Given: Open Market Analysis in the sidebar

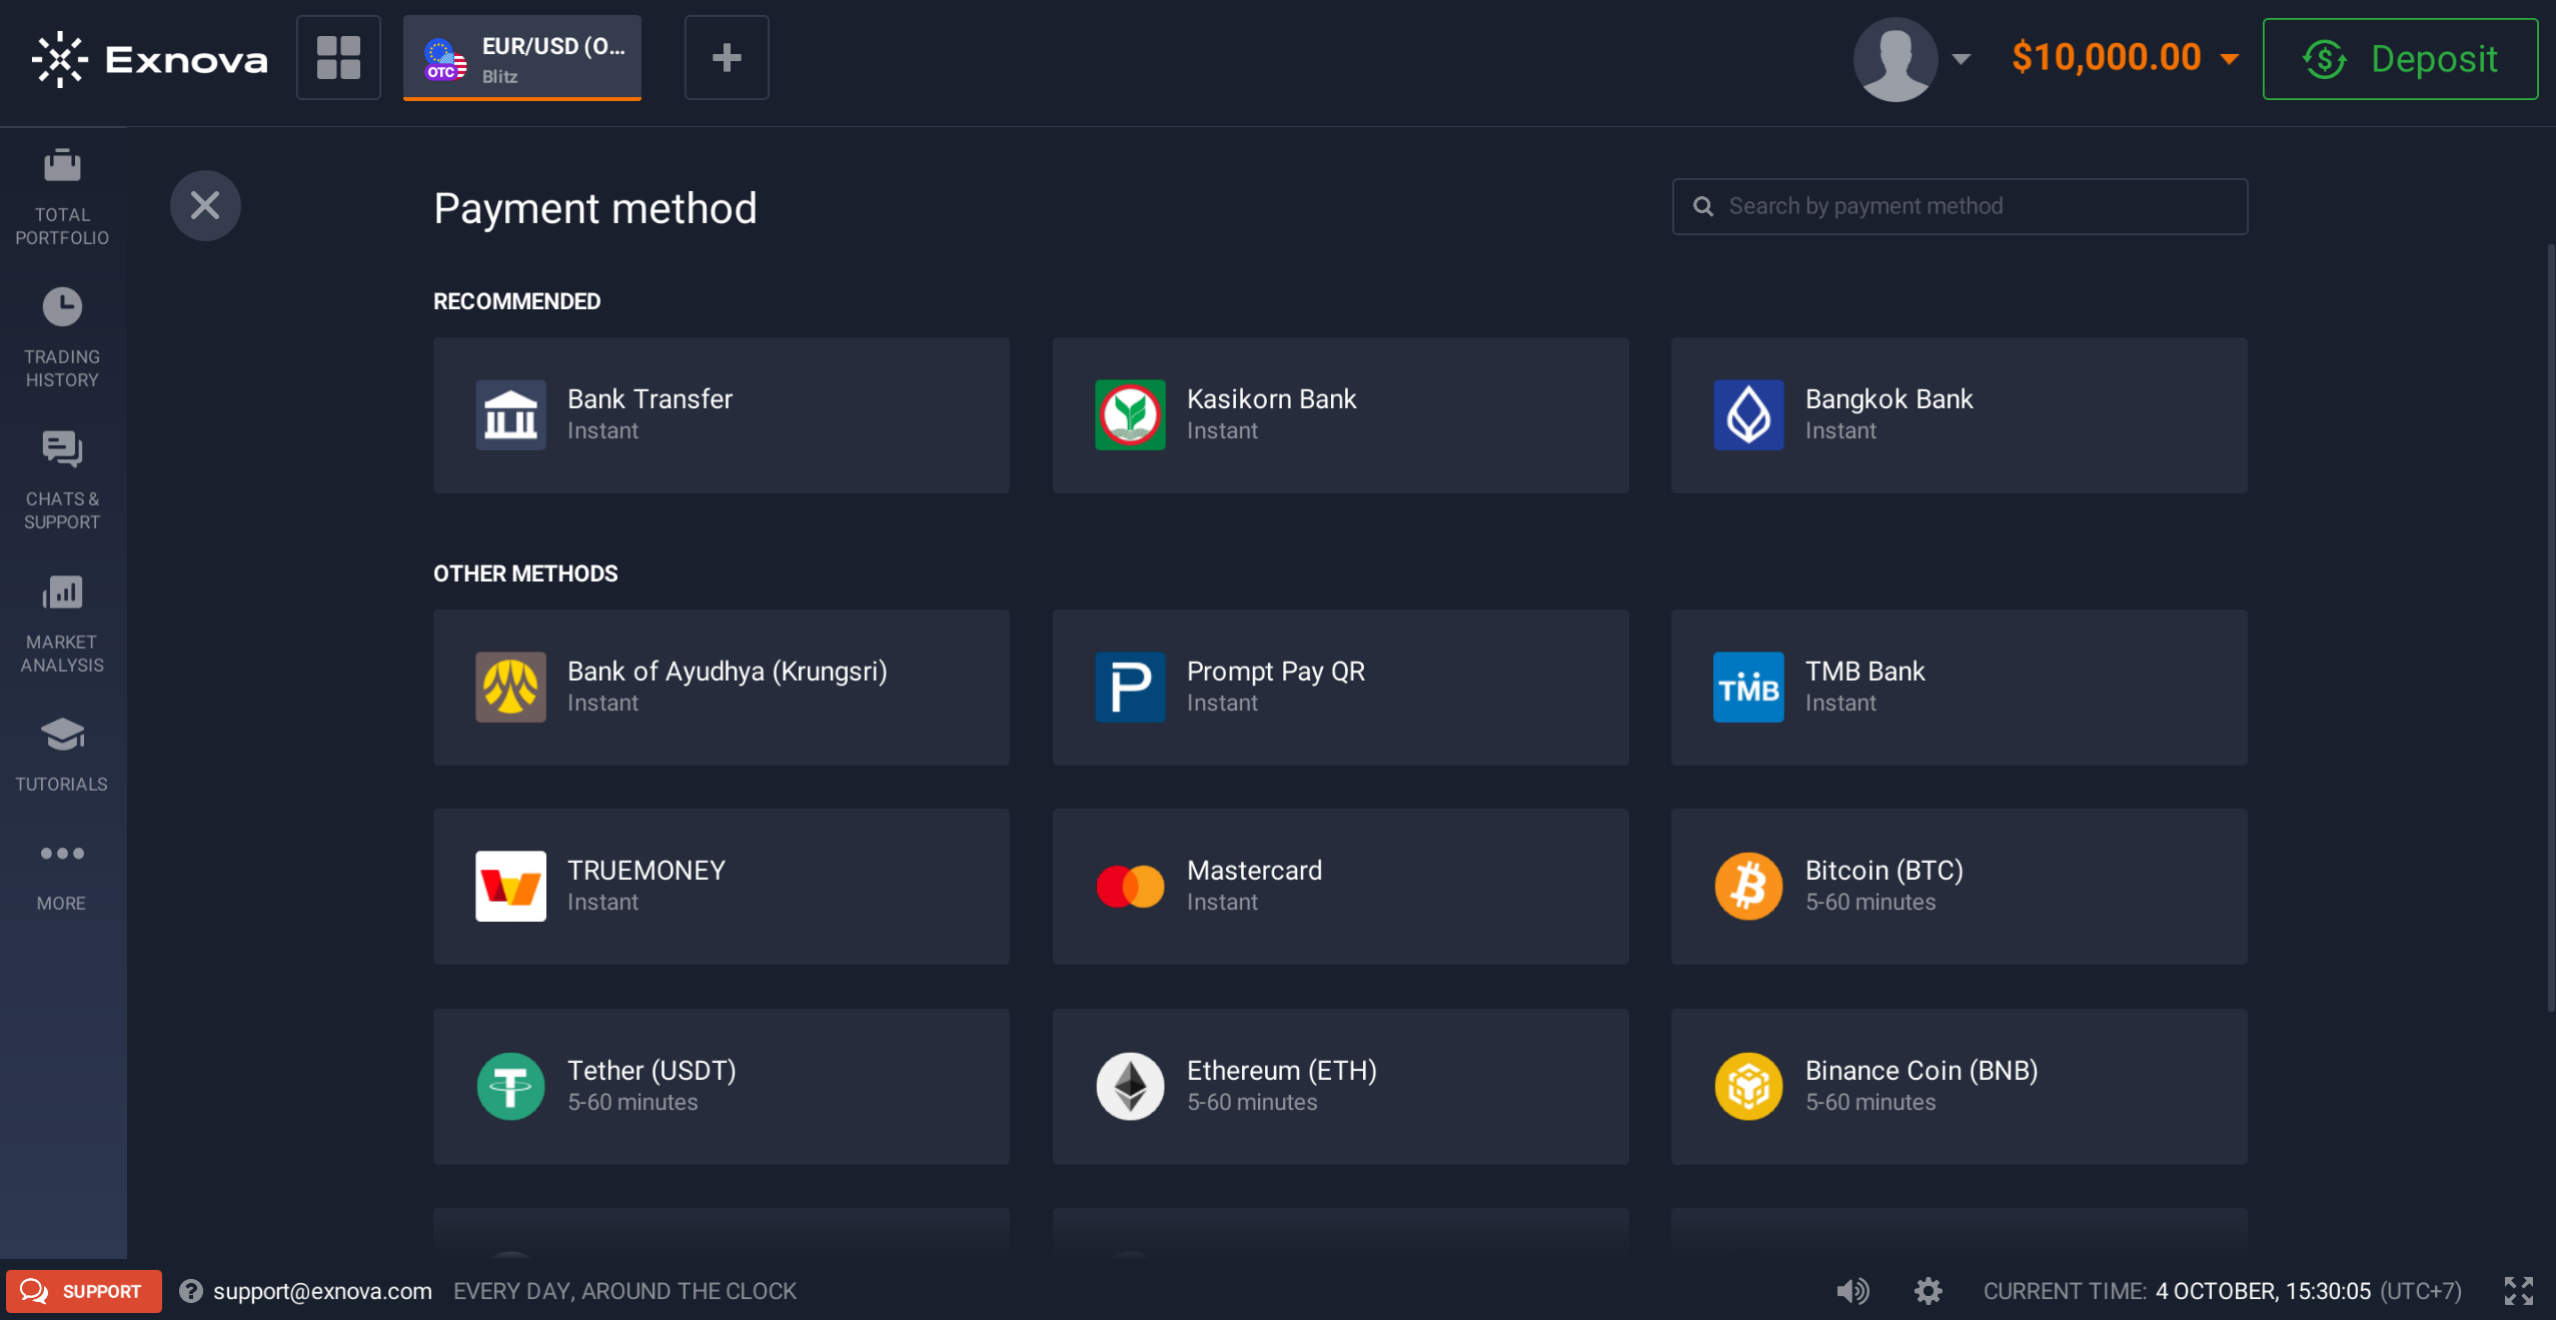Looking at the screenshot, I should click(62, 623).
